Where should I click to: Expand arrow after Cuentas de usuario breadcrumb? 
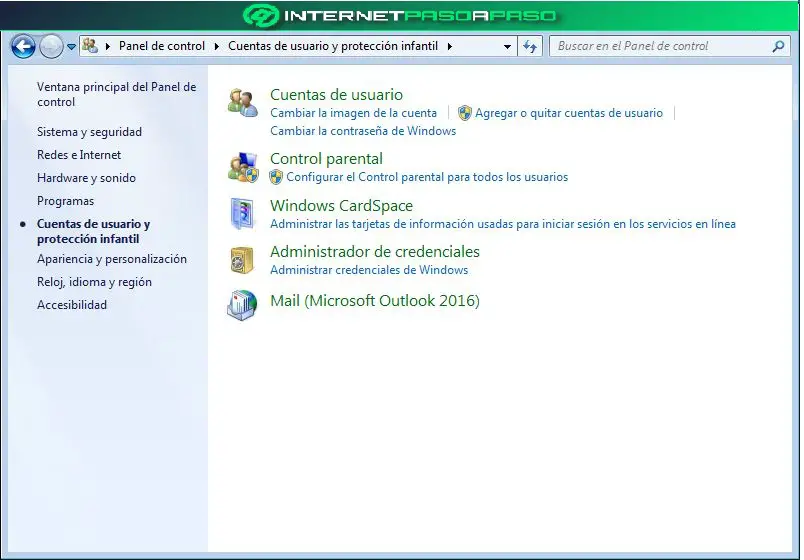coord(450,46)
